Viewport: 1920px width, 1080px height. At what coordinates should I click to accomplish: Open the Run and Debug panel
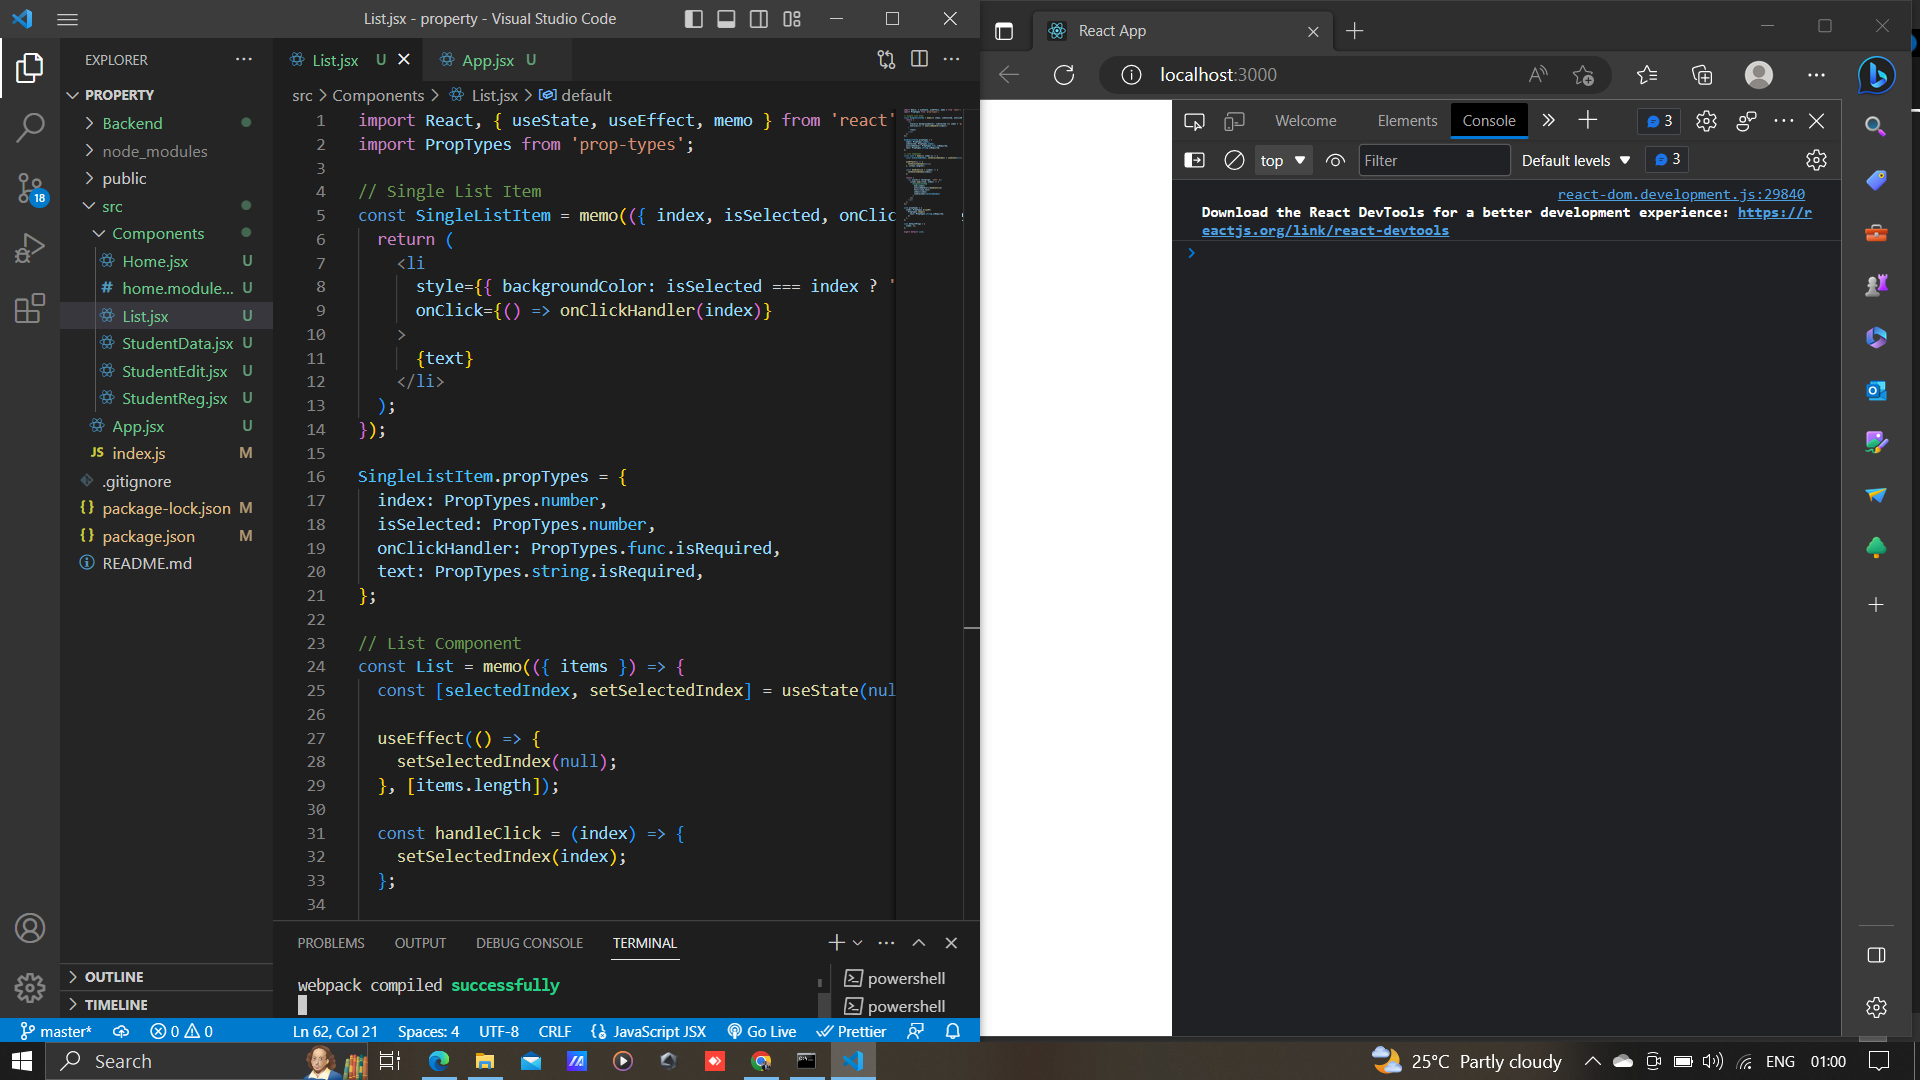coord(30,247)
